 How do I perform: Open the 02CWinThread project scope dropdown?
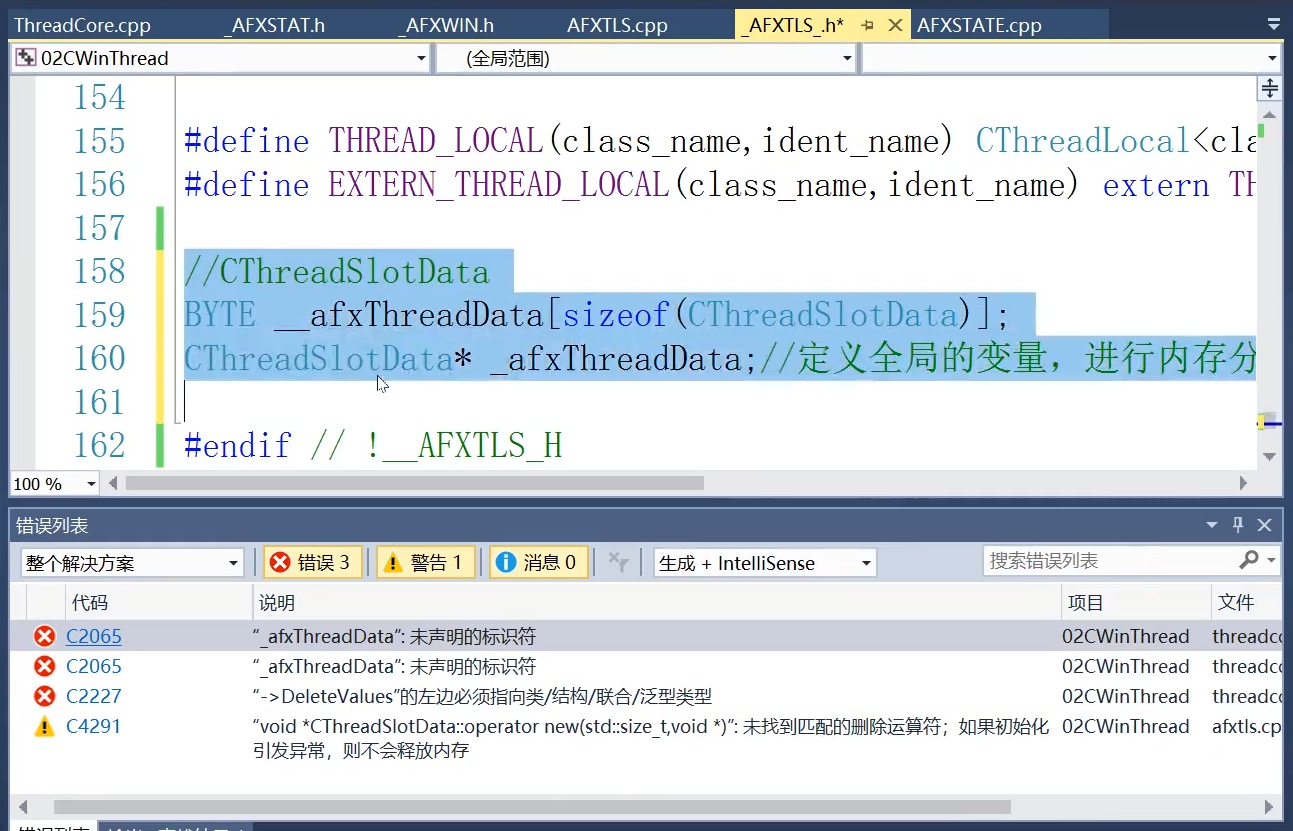[421, 59]
